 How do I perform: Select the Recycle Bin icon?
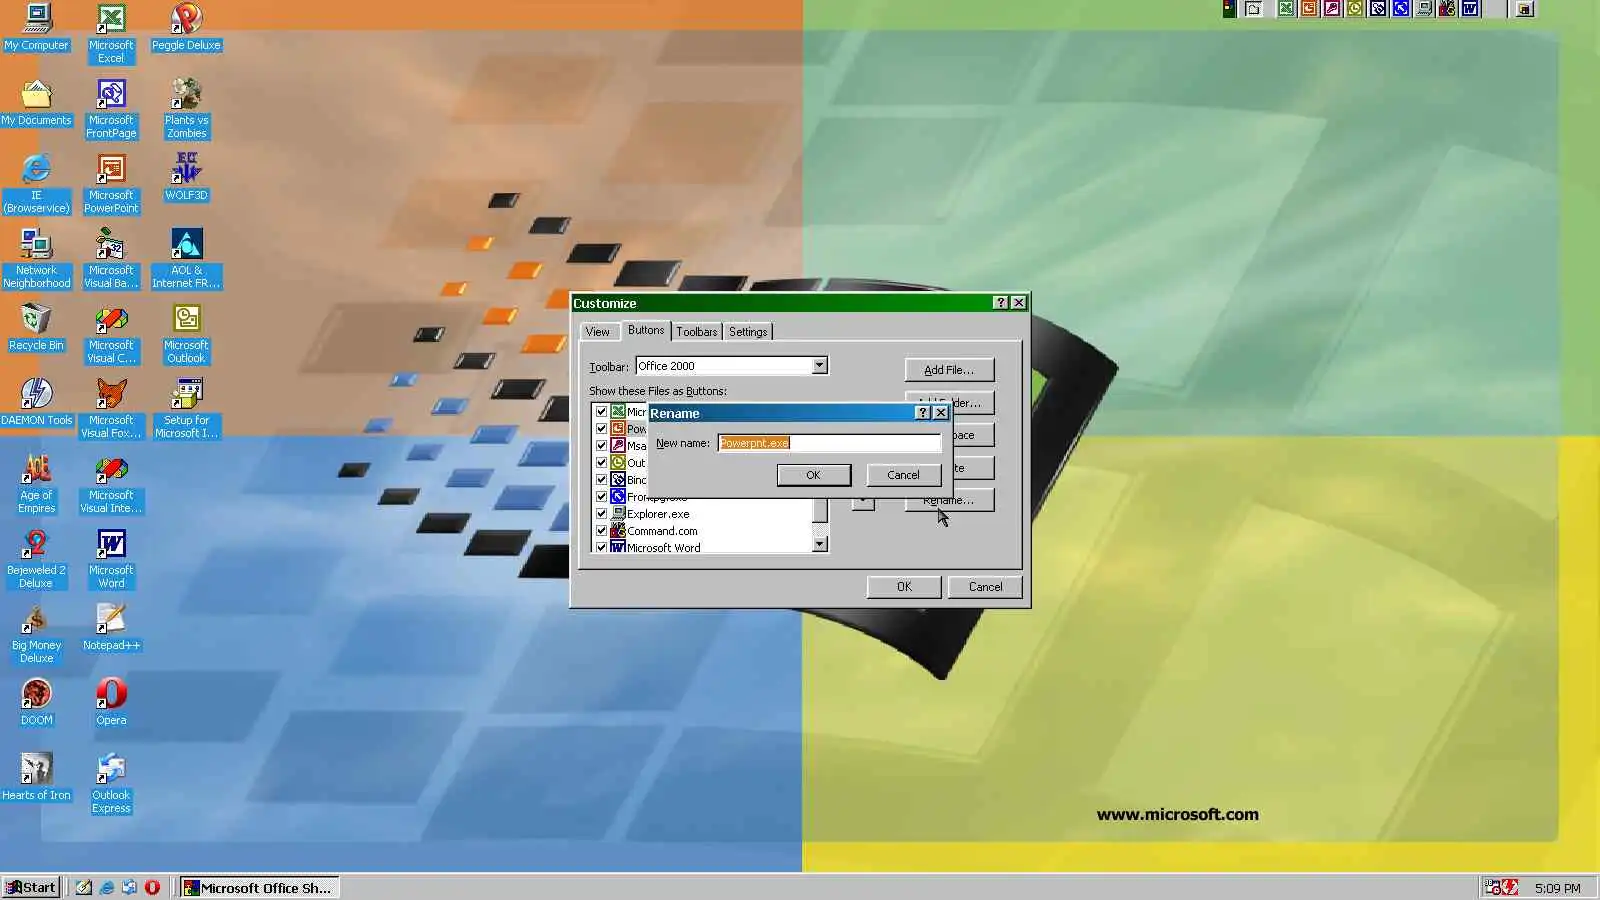click(36, 327)
